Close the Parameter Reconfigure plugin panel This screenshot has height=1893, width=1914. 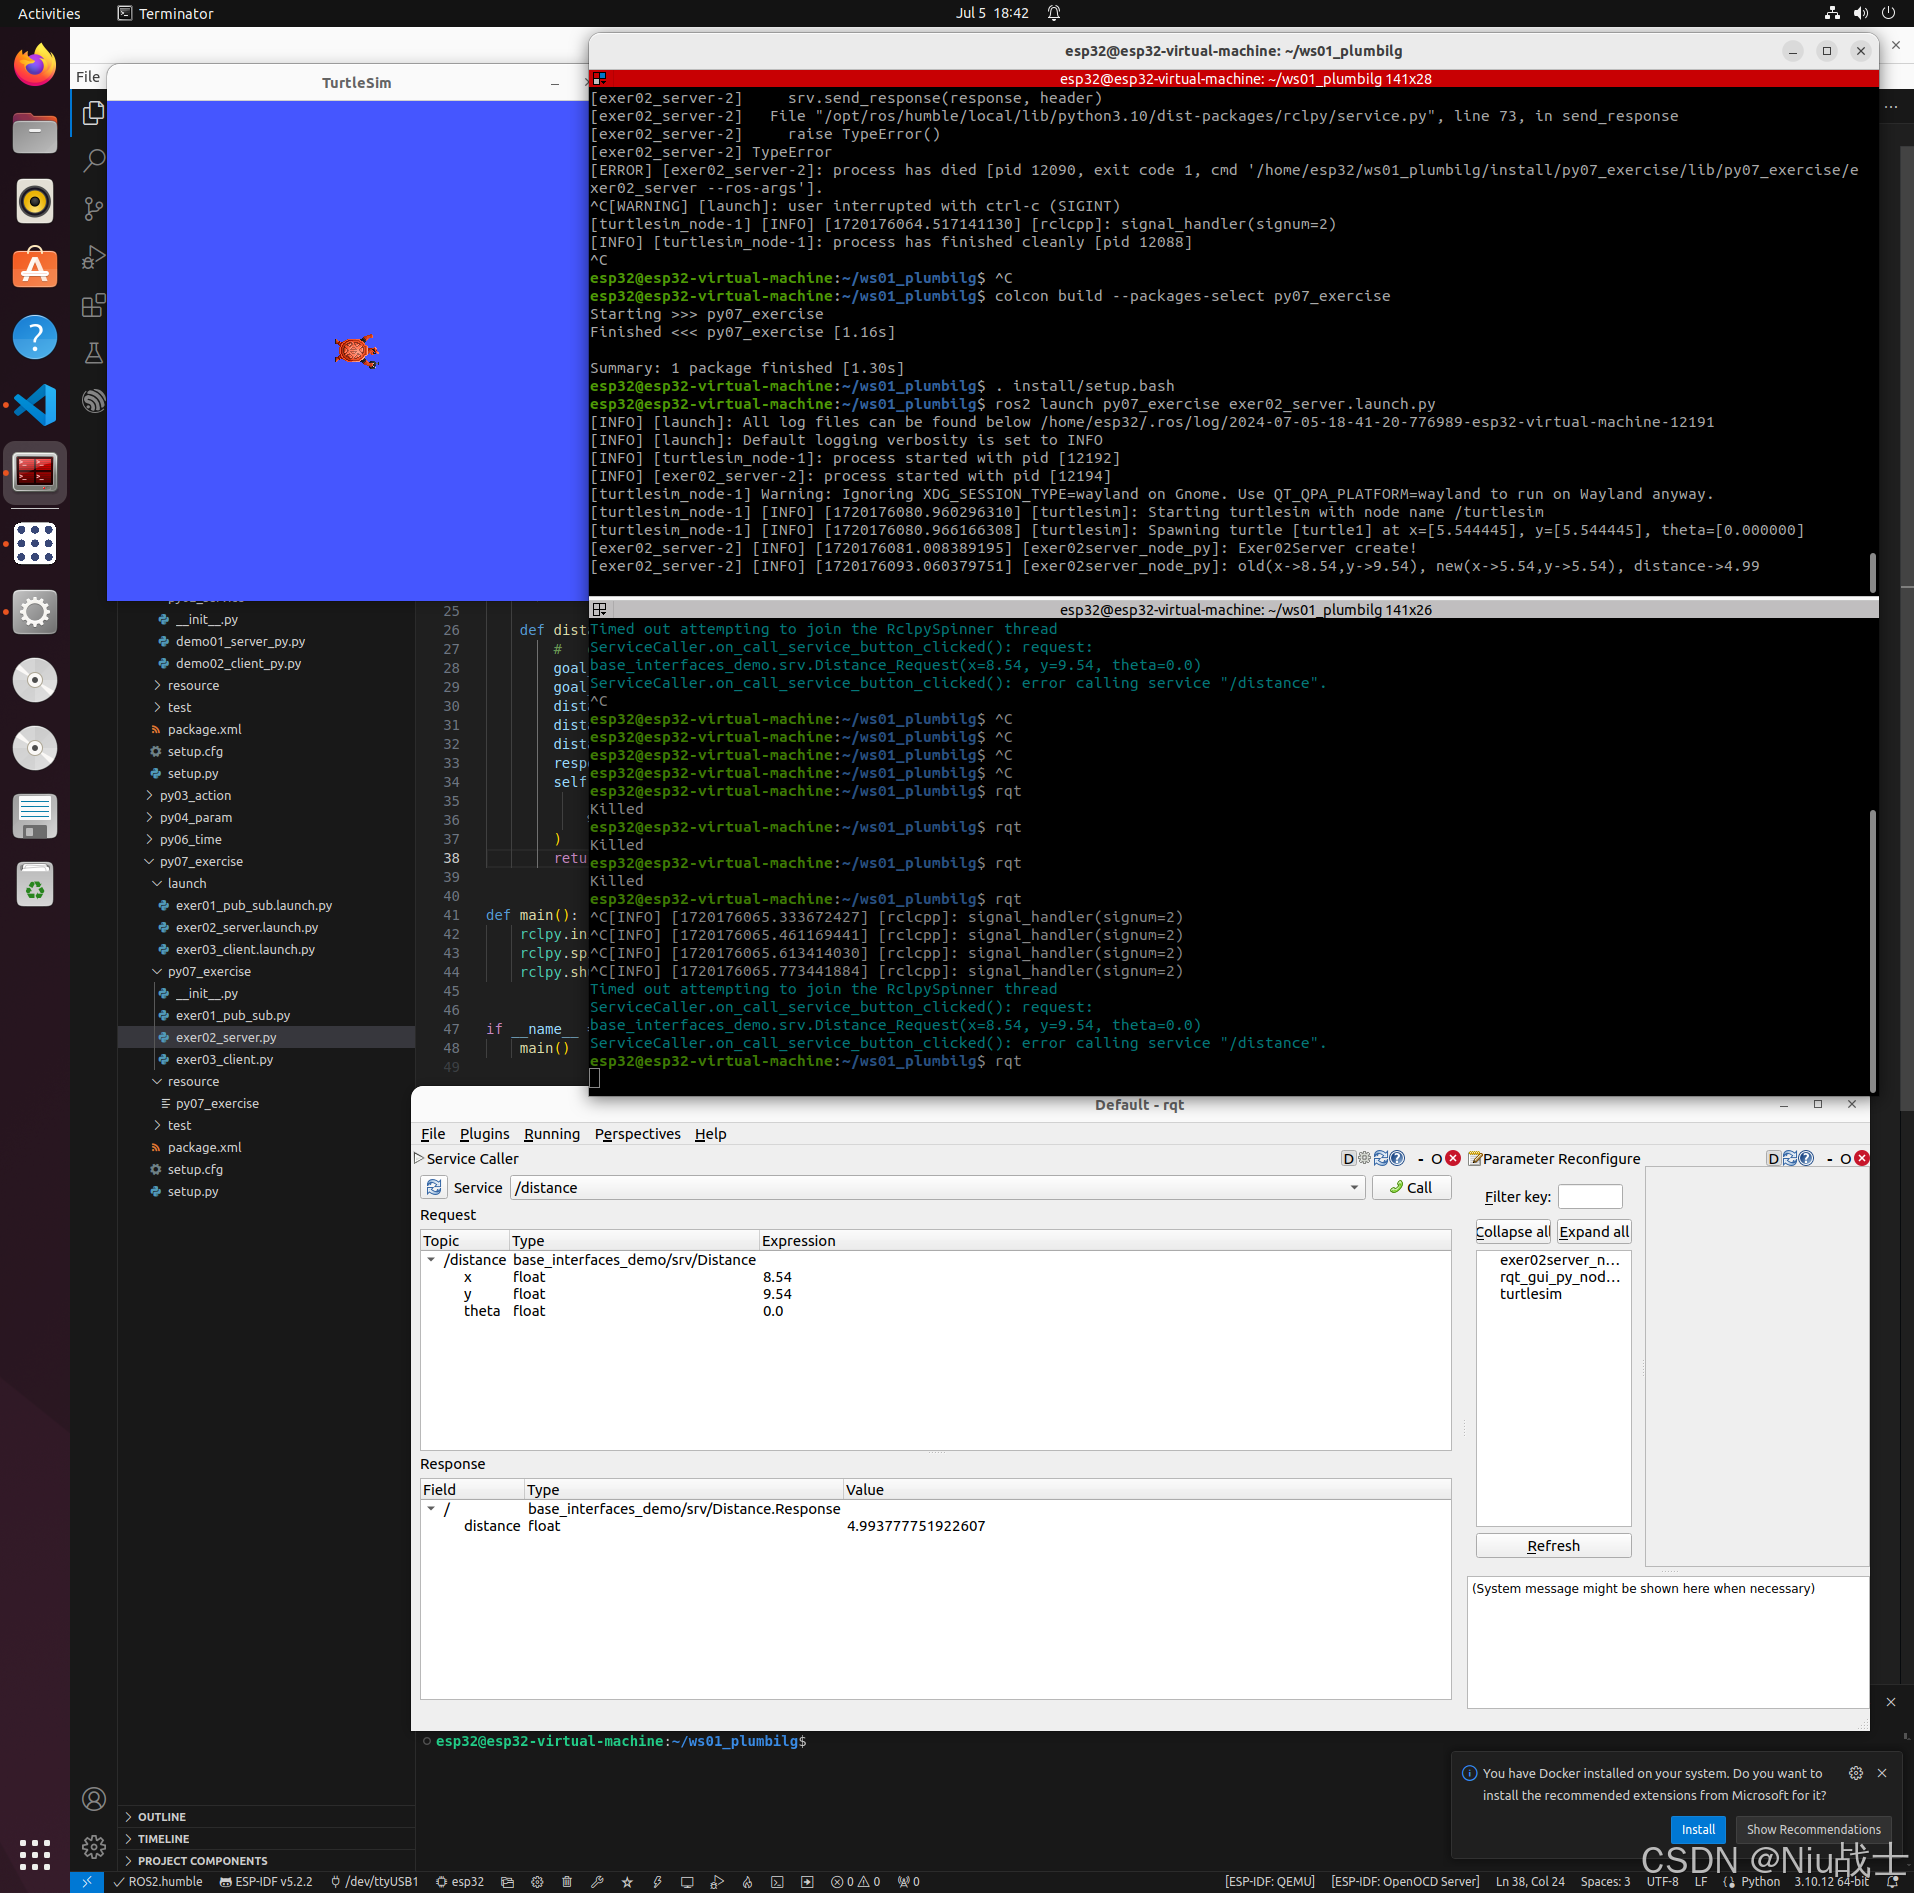[x=1861, y=1158]
